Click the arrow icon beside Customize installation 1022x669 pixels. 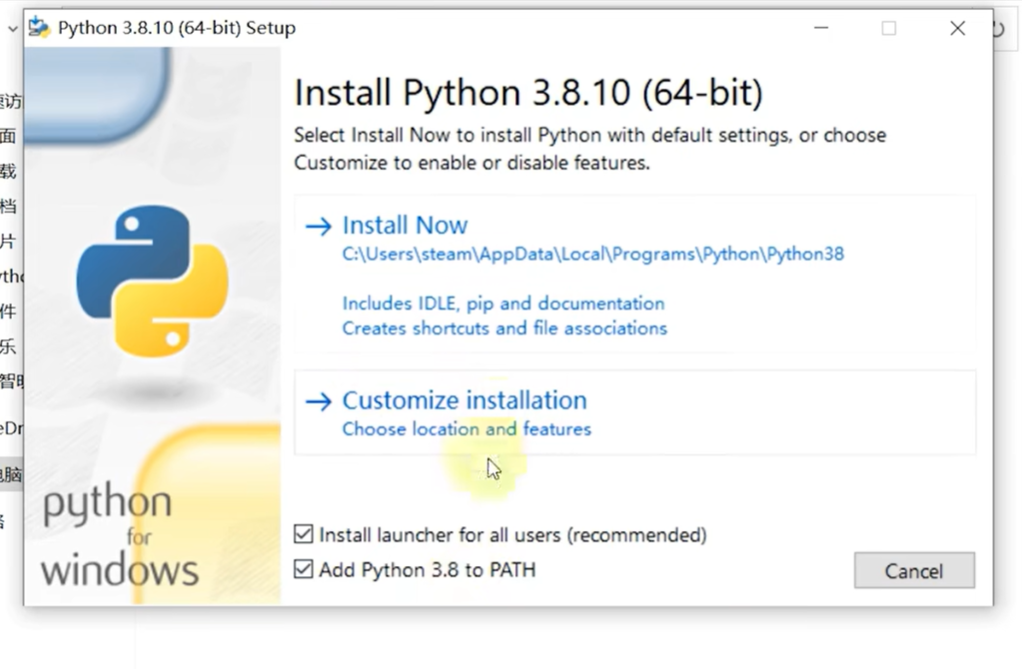point(317,401)
